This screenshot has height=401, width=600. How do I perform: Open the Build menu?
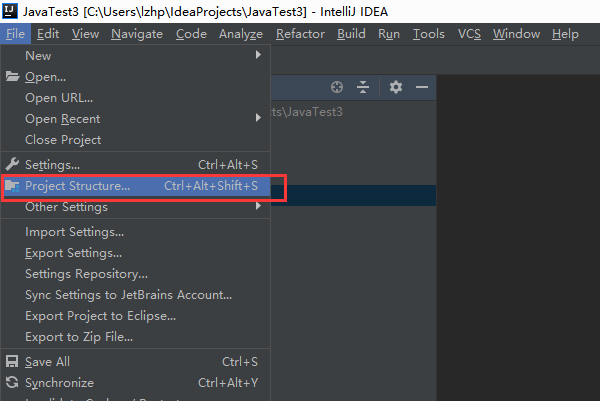(351, 34)
